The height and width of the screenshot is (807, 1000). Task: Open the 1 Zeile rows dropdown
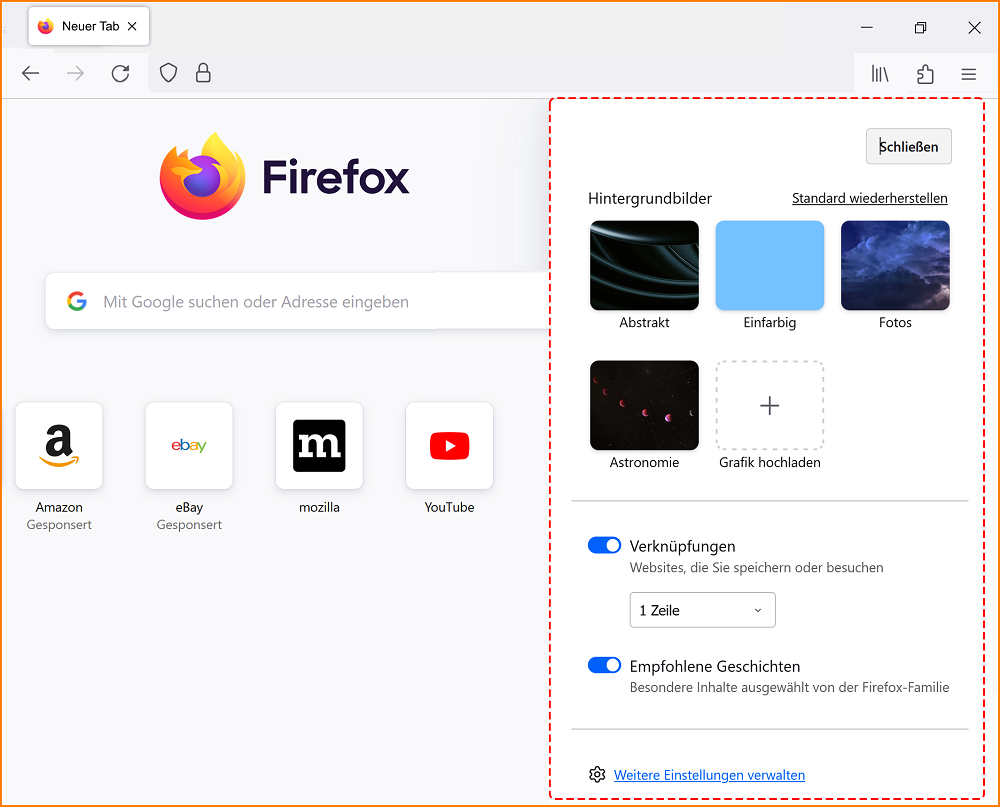(702, 610)
